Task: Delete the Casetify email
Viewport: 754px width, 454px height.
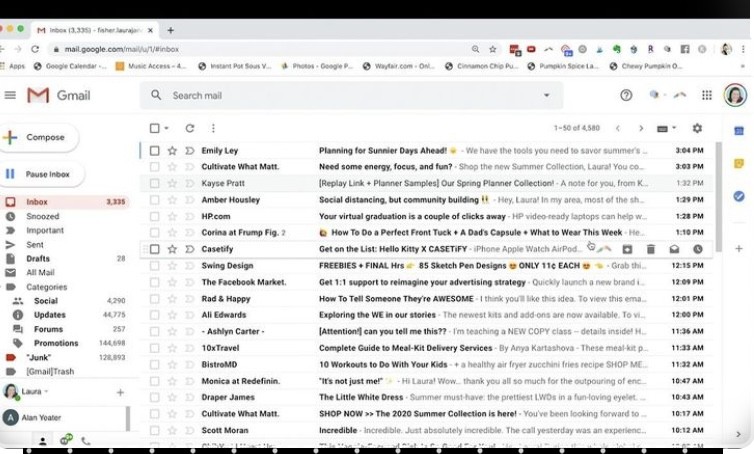Action: 651,249
